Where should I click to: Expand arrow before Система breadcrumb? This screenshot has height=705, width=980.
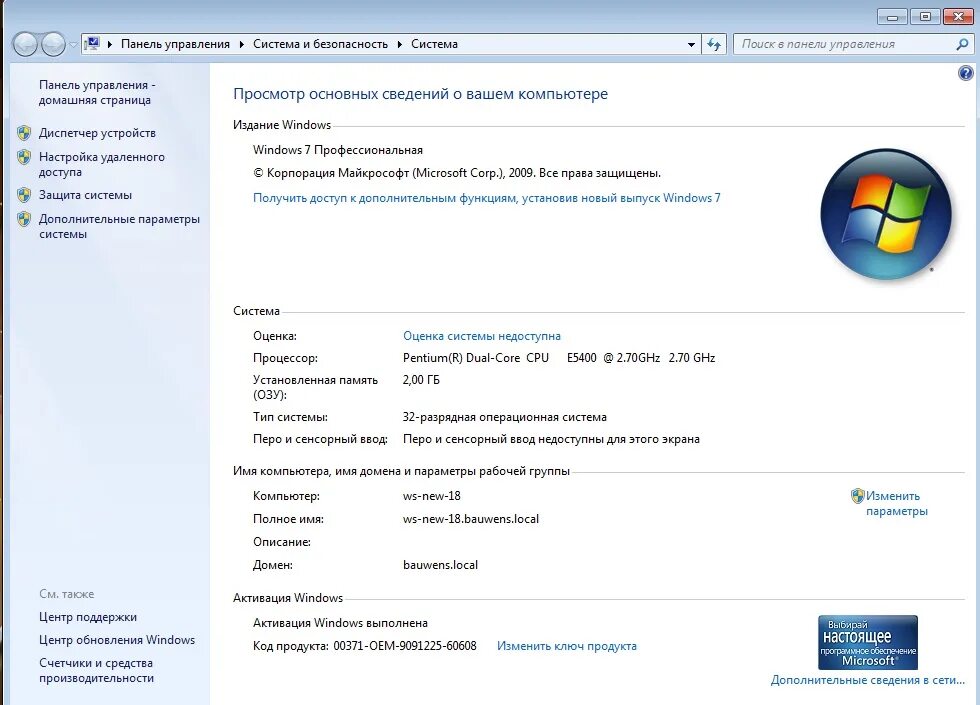[399, 44]
